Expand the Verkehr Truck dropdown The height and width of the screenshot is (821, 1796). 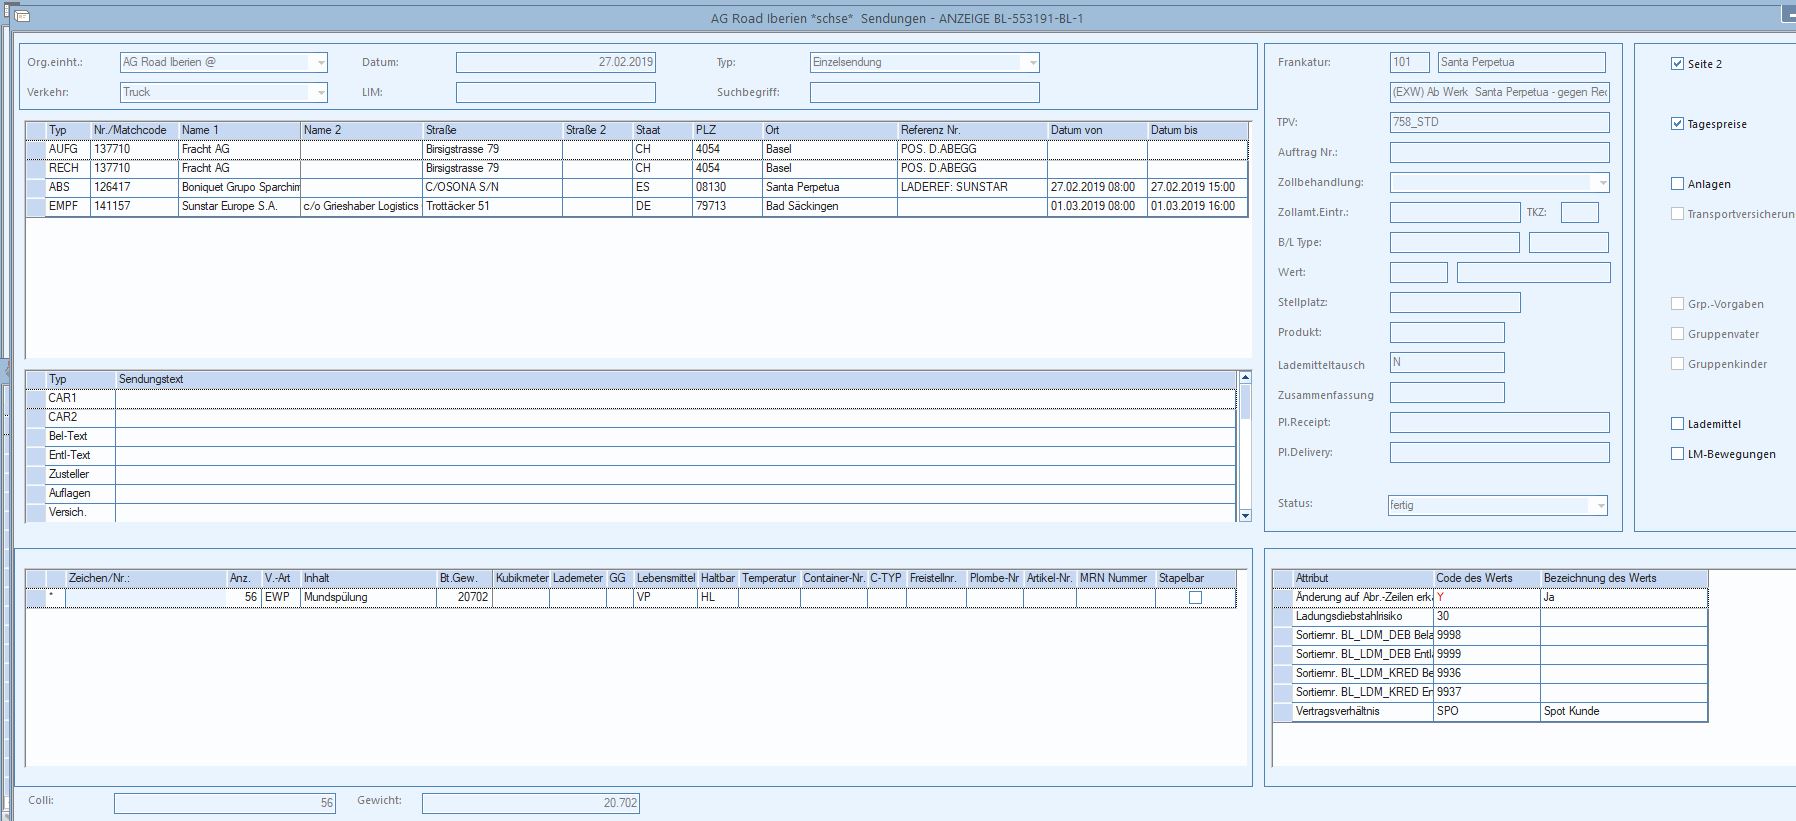pyautogui.click(x=320, y=93)
